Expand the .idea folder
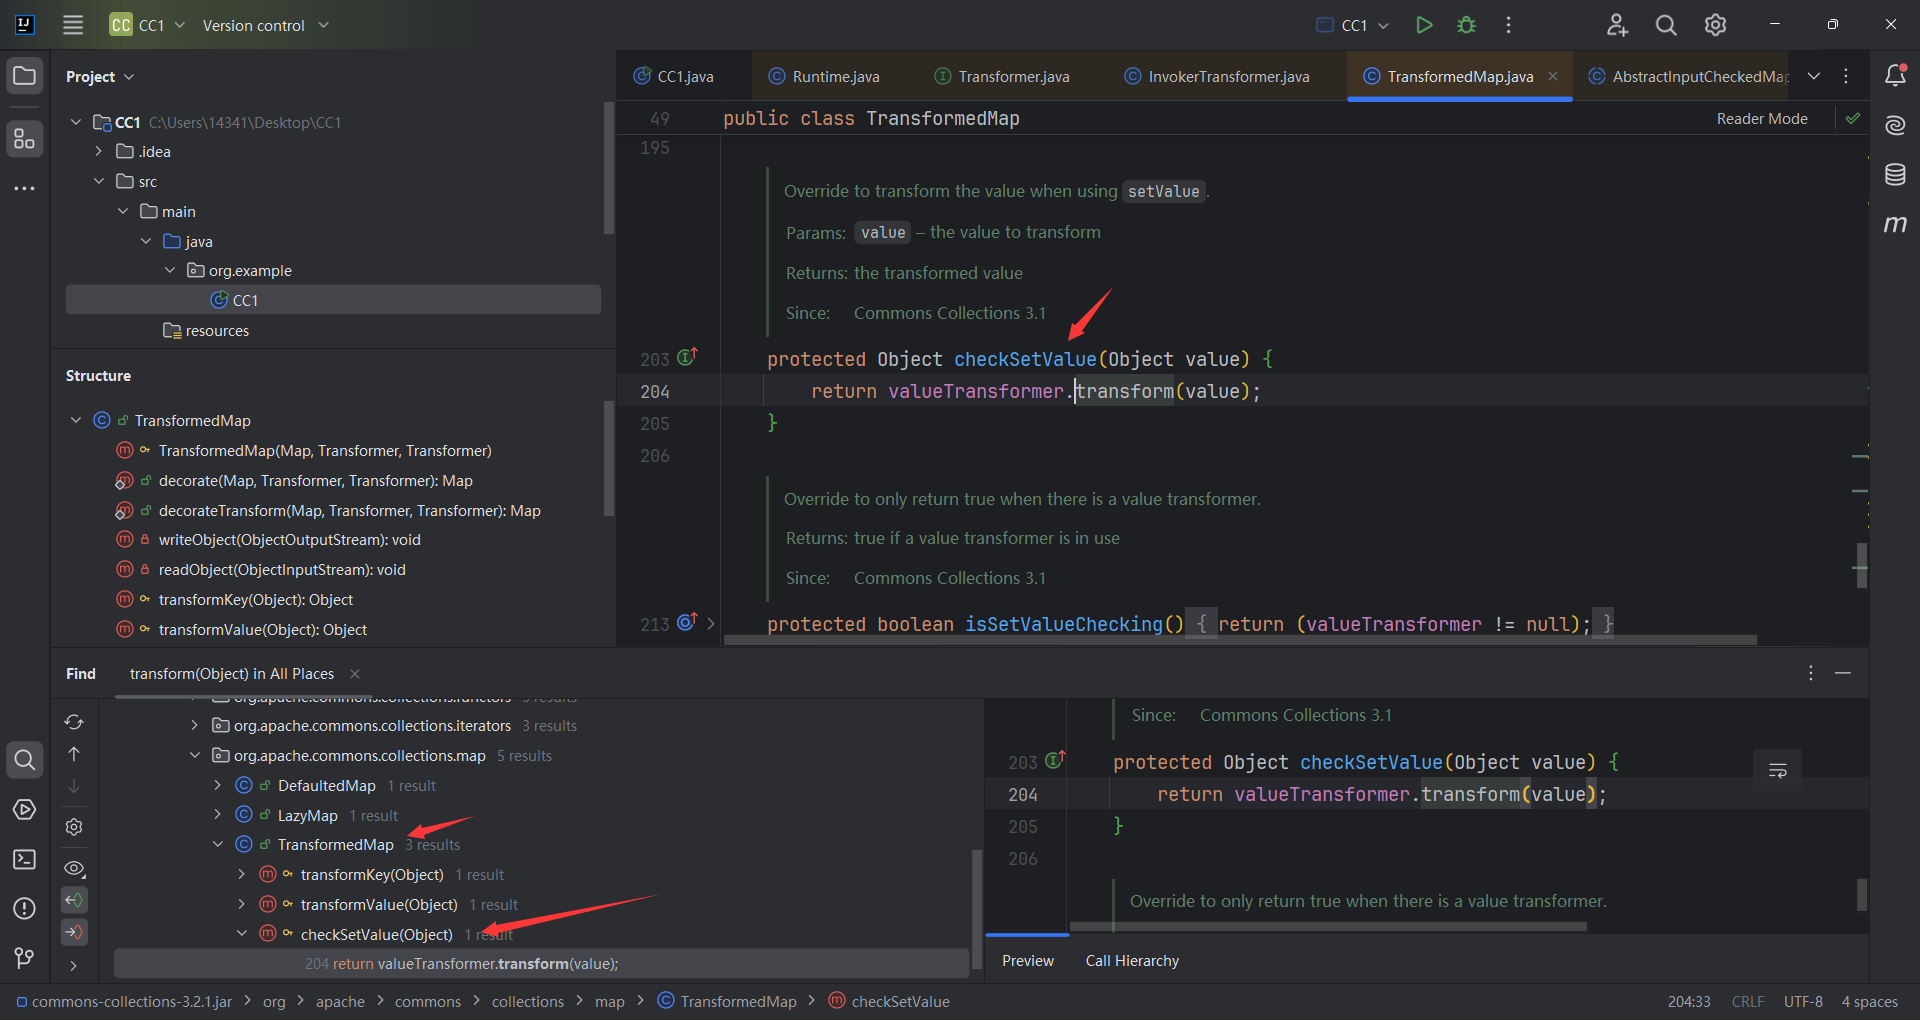Image resolution: width=1920 pixels, height=1020 pixels. [x=99, y=151]
